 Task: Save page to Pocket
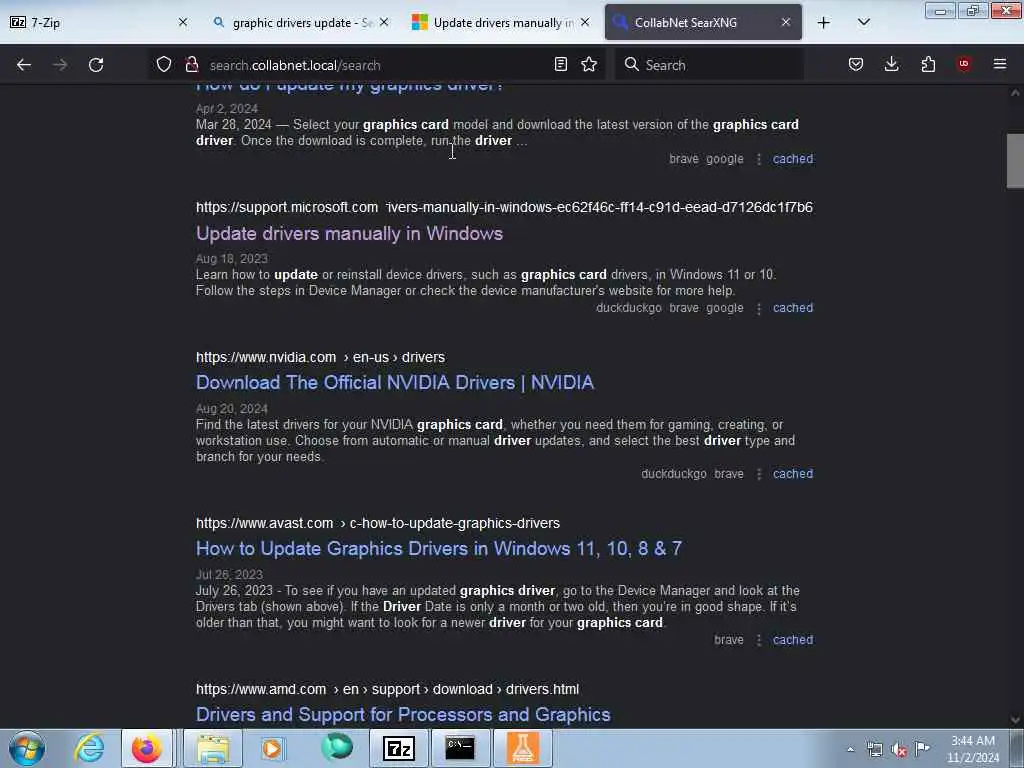coord(856,65)
